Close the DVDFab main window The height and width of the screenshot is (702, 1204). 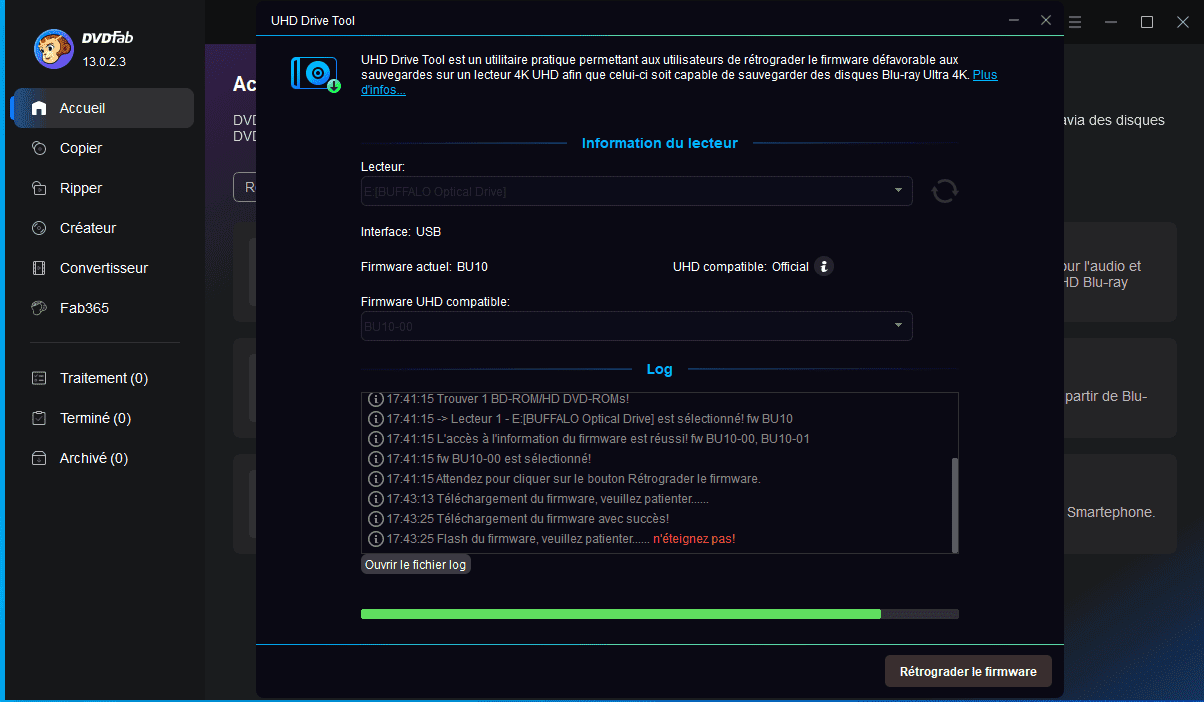1182,22
